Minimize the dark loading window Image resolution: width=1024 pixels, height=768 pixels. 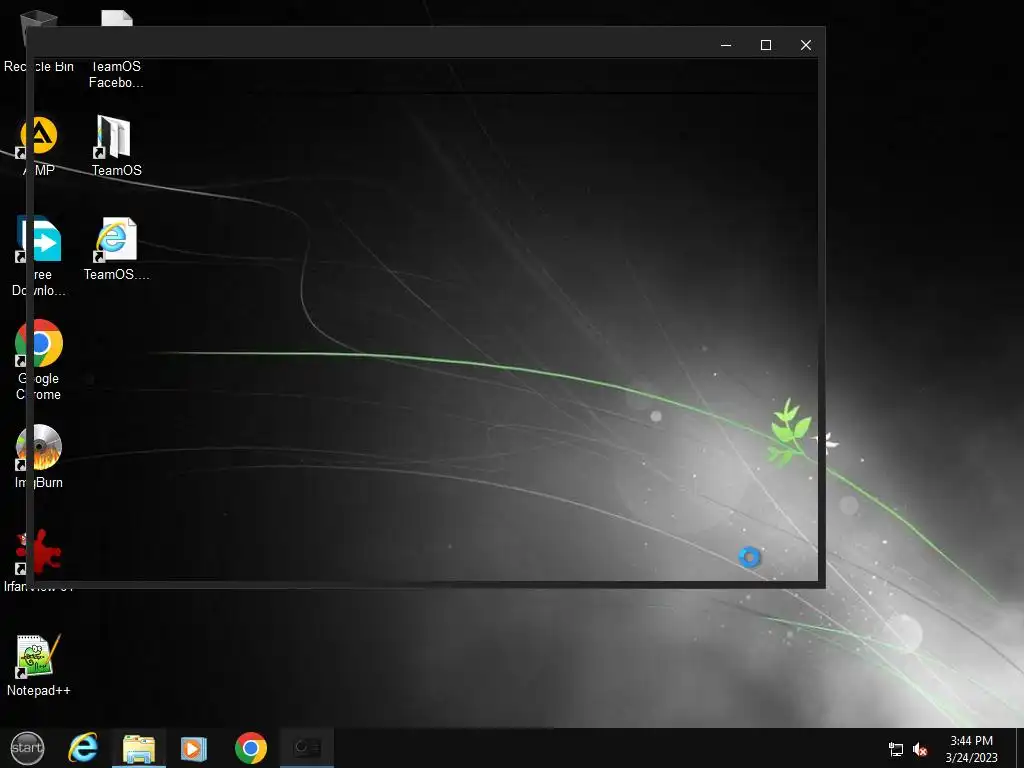[x=726, y=45]
